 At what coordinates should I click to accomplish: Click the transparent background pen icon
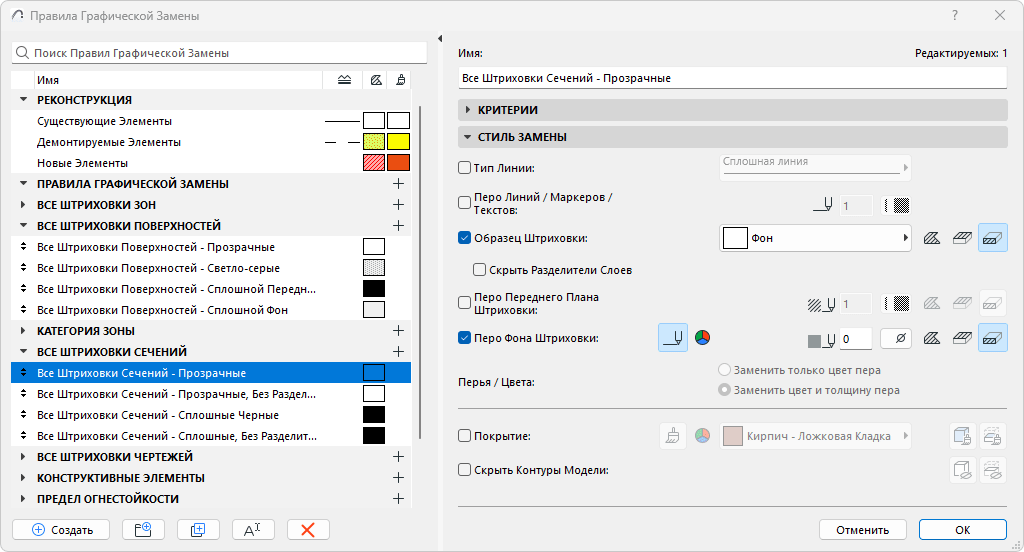(895, 339)
